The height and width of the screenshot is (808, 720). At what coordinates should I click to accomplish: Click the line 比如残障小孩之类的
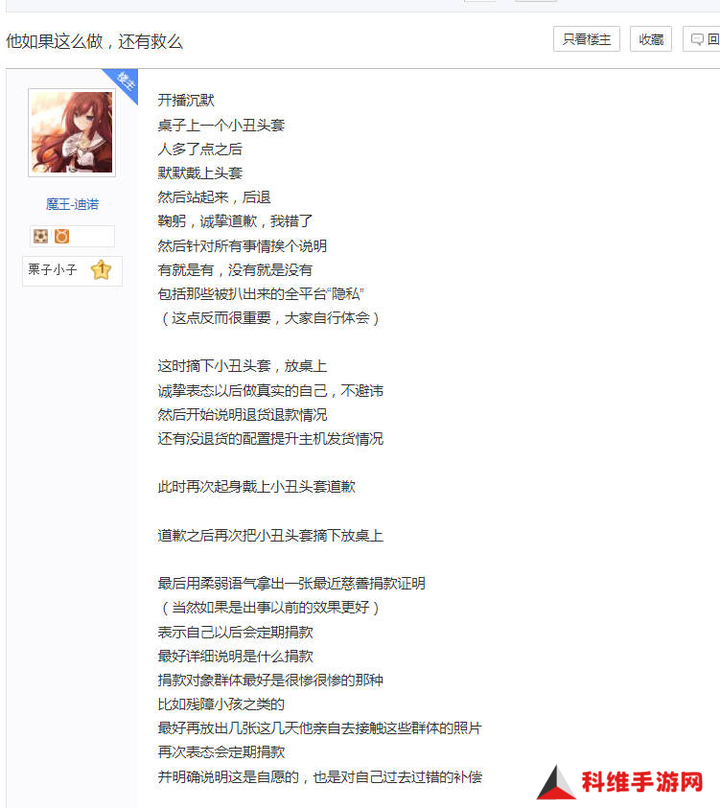(221, 704)
